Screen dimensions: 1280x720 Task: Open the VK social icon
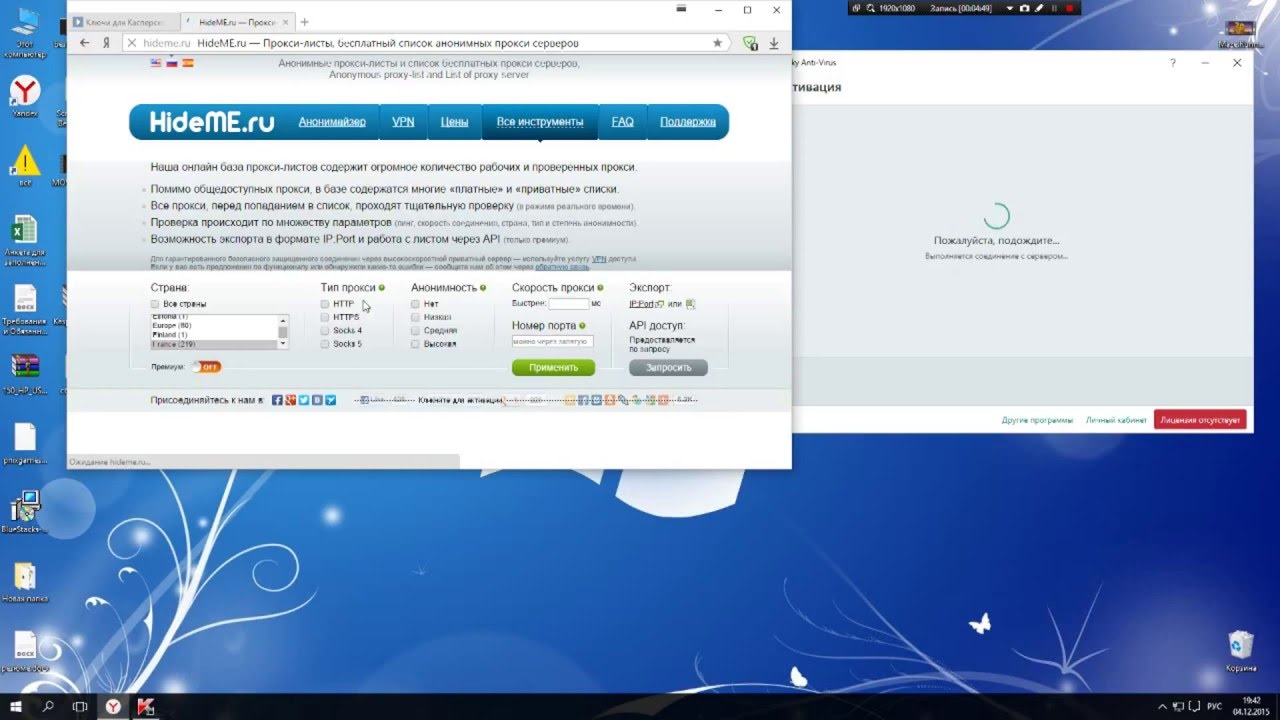coord(317,400)
